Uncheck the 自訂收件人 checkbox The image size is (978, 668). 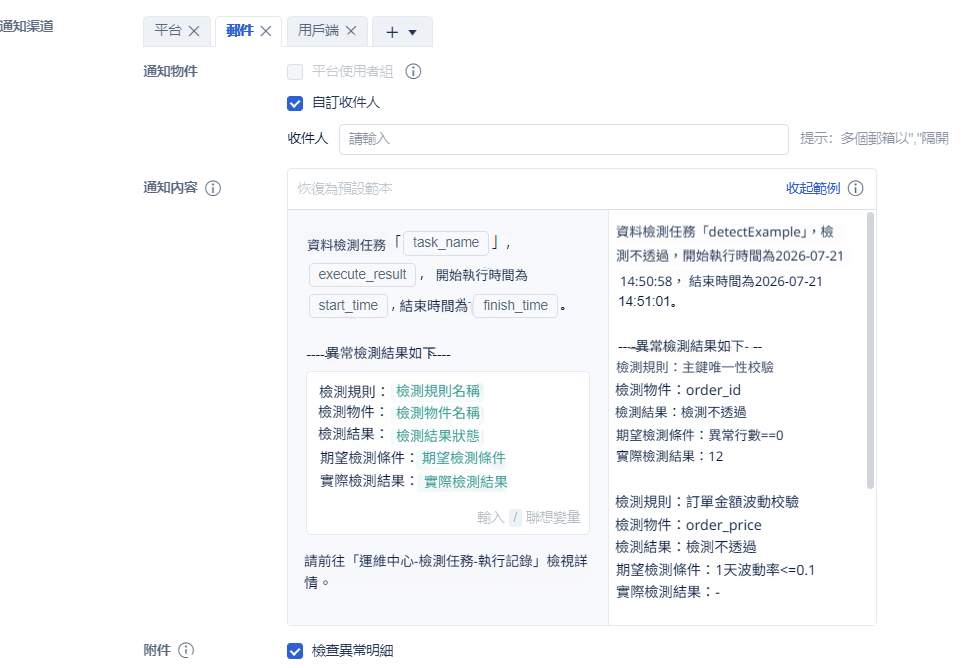295,104
